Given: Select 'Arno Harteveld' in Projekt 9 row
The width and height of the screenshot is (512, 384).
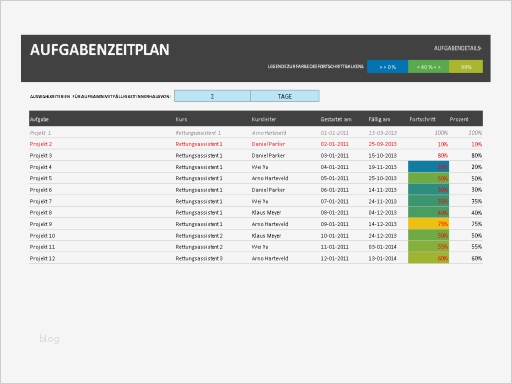Looking at the screenshot, I should point(270,224).
